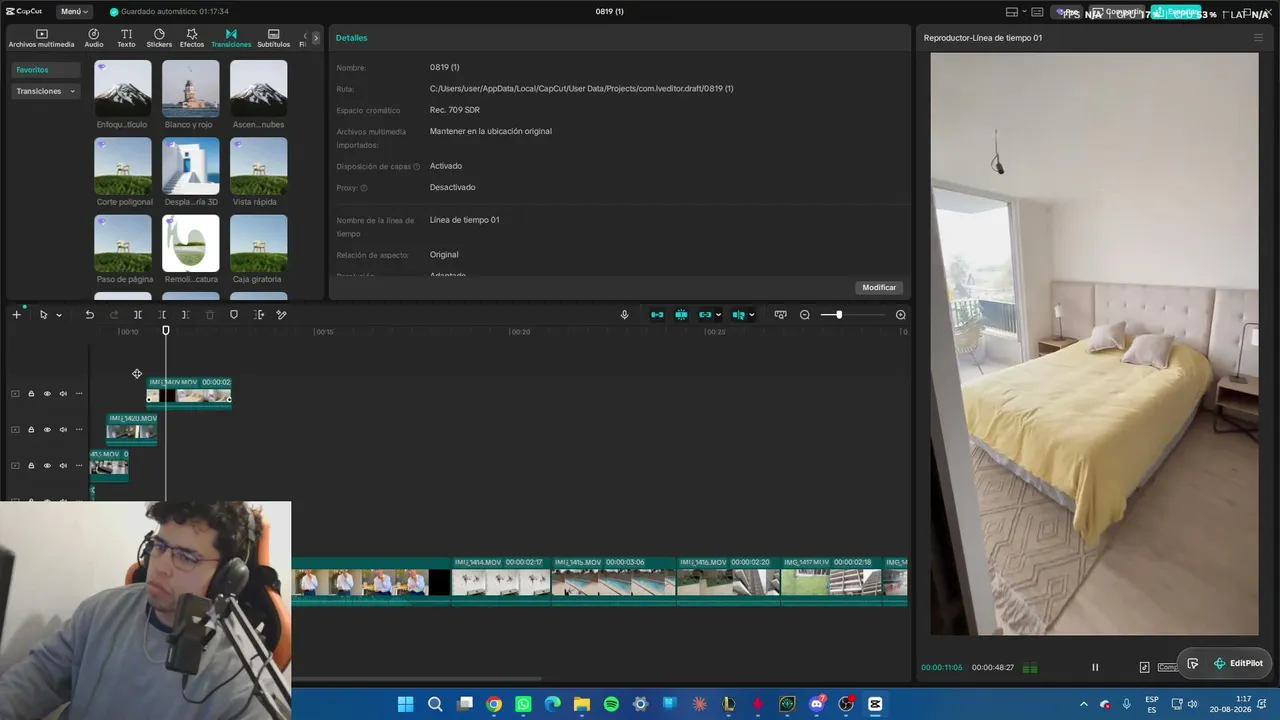The image size is (1280, 720).
Task: Choose the Corte poligonal transition
Action: (x=123, y=172)
